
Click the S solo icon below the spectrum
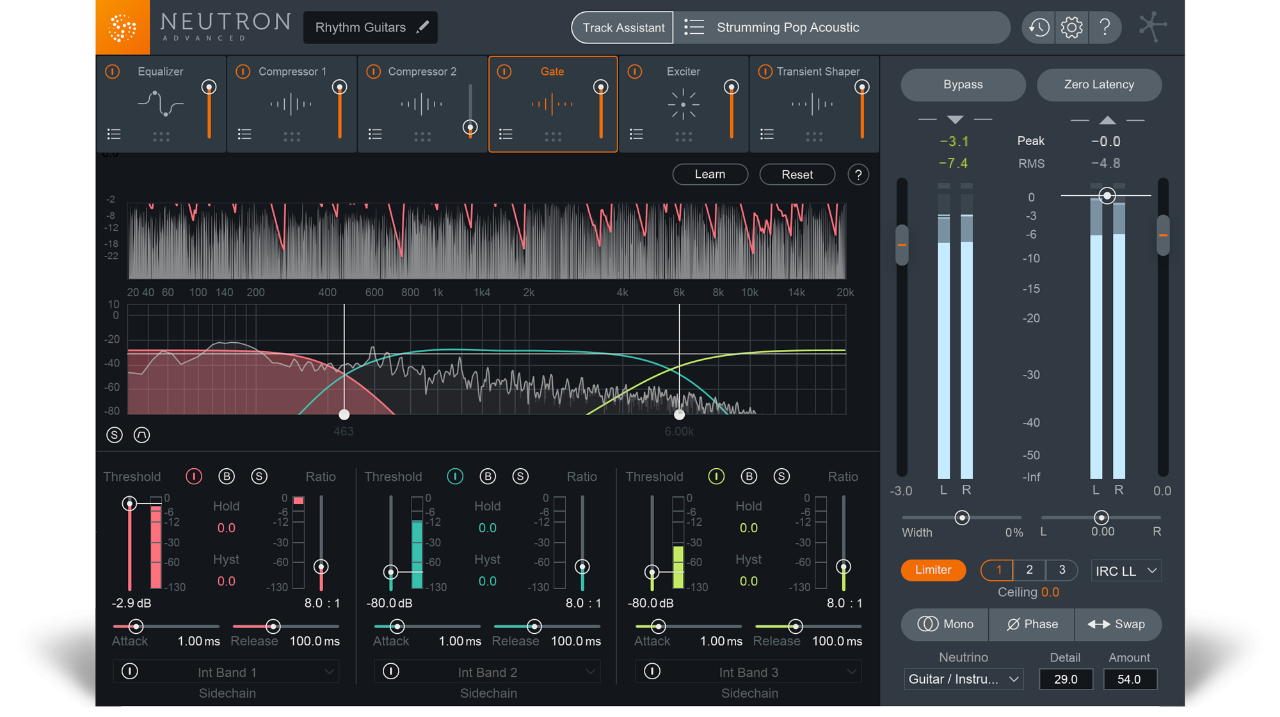113,434
